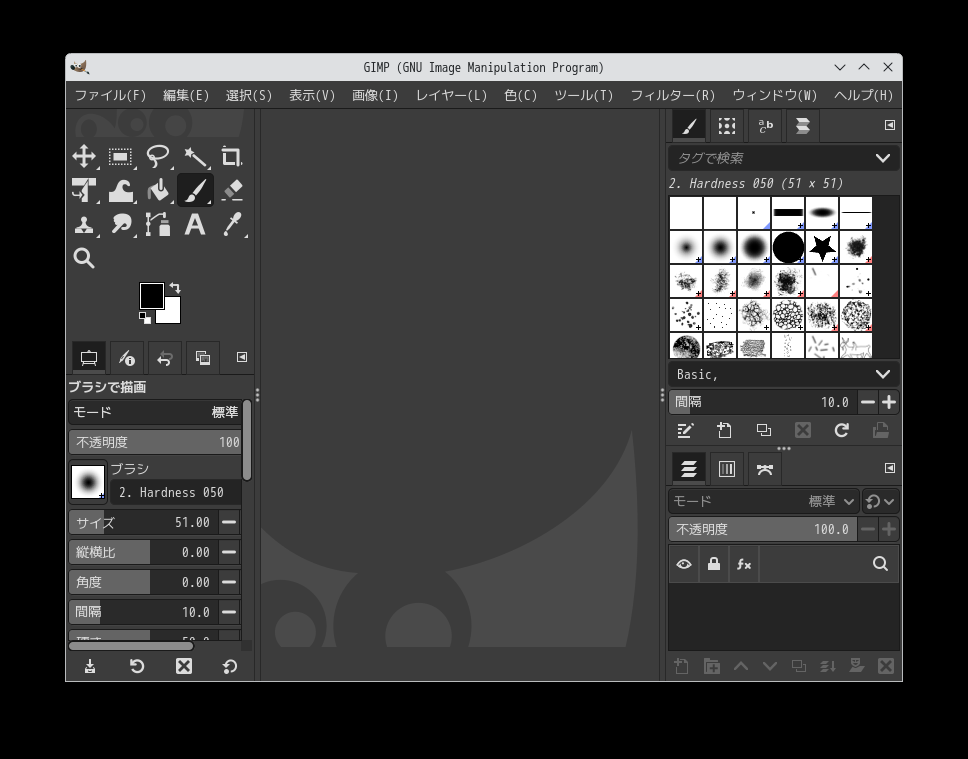Select the Fuzzy Select wand tool

195,156
